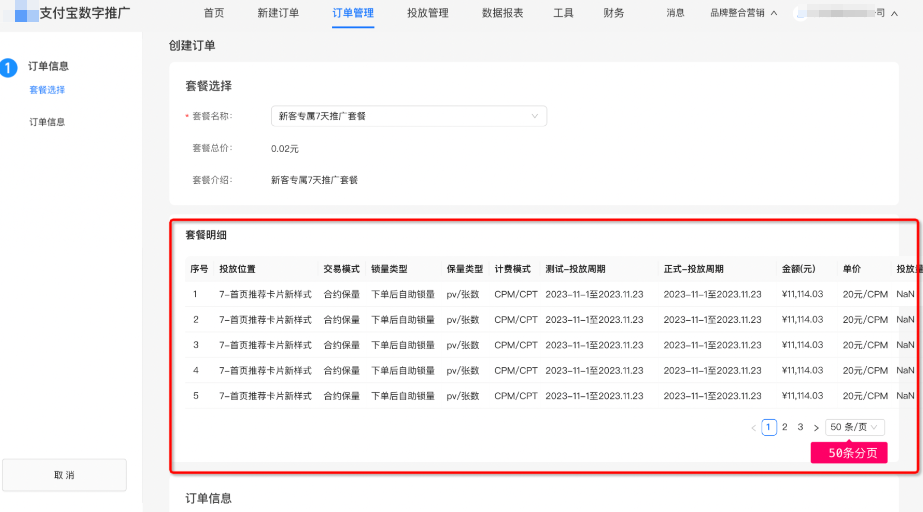The image size is (923, 512).
Task: Go to next page arrow in pagination
Action: tap(816, 428)
